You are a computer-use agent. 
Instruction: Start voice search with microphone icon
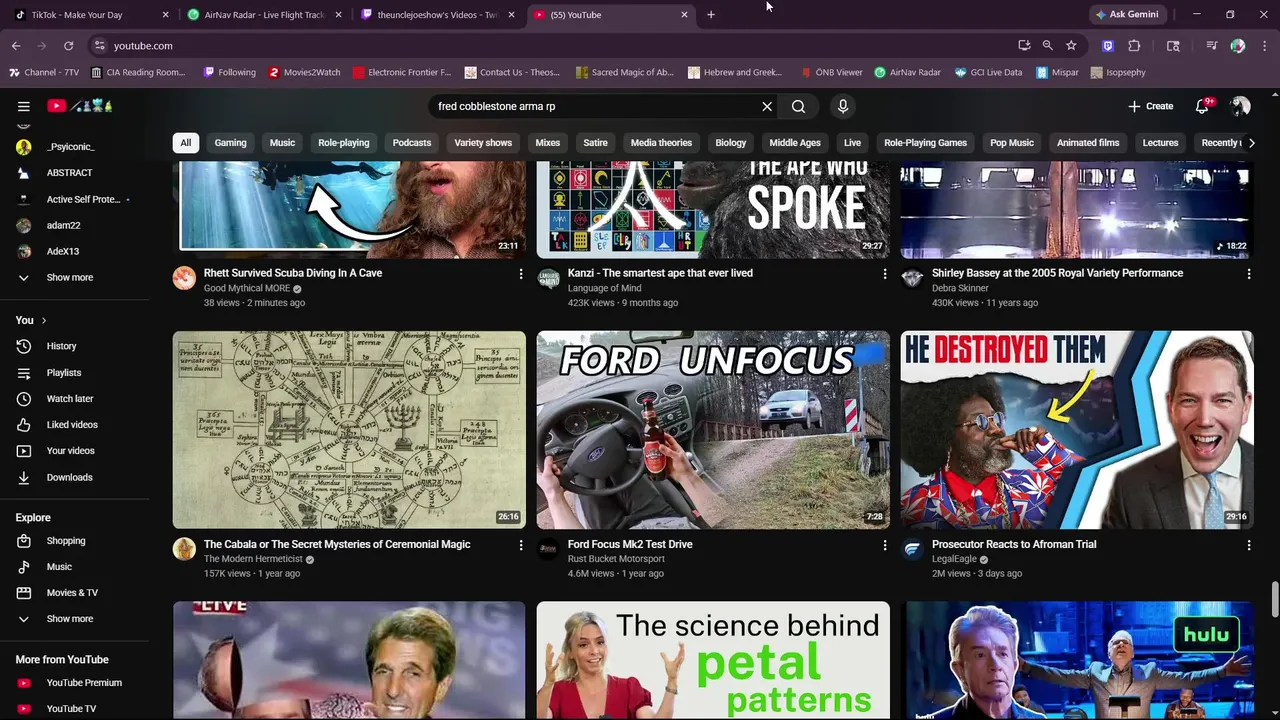pyautogui.click(x=843, y=106)
